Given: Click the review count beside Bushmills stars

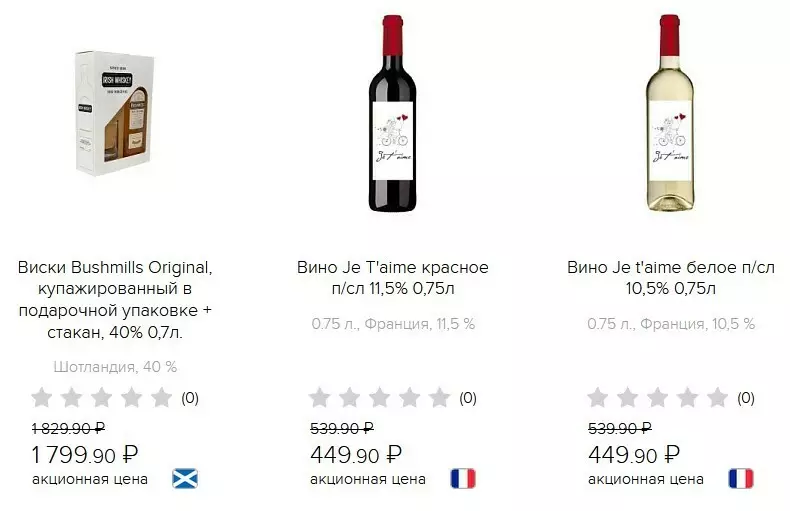Looking at the screenshot, I should (x=190, y=398).
